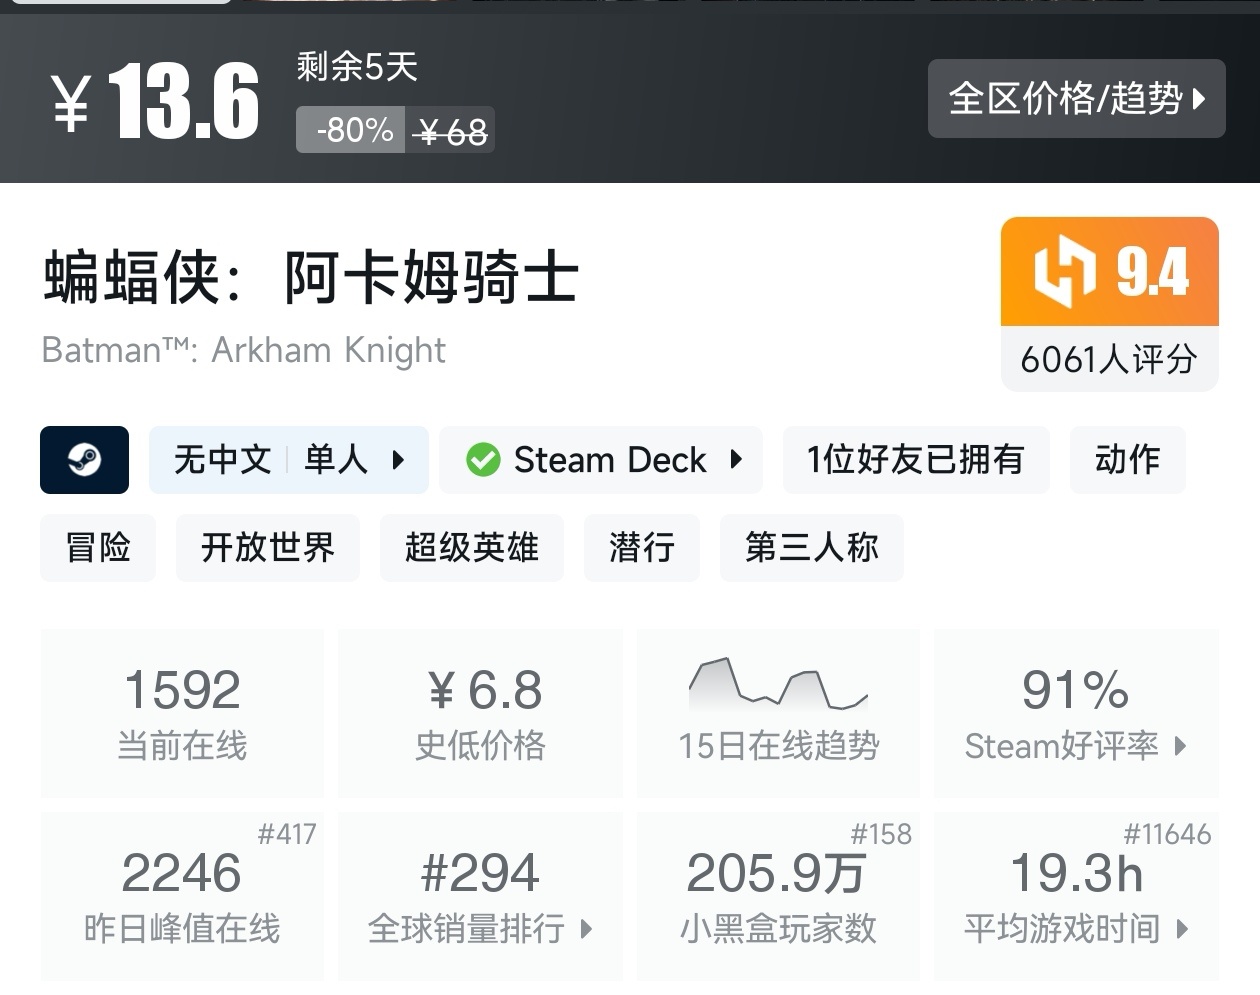Select the 动作 genre tag
This screenshot has height=995, width=1260.
[x=1127, y=460]
